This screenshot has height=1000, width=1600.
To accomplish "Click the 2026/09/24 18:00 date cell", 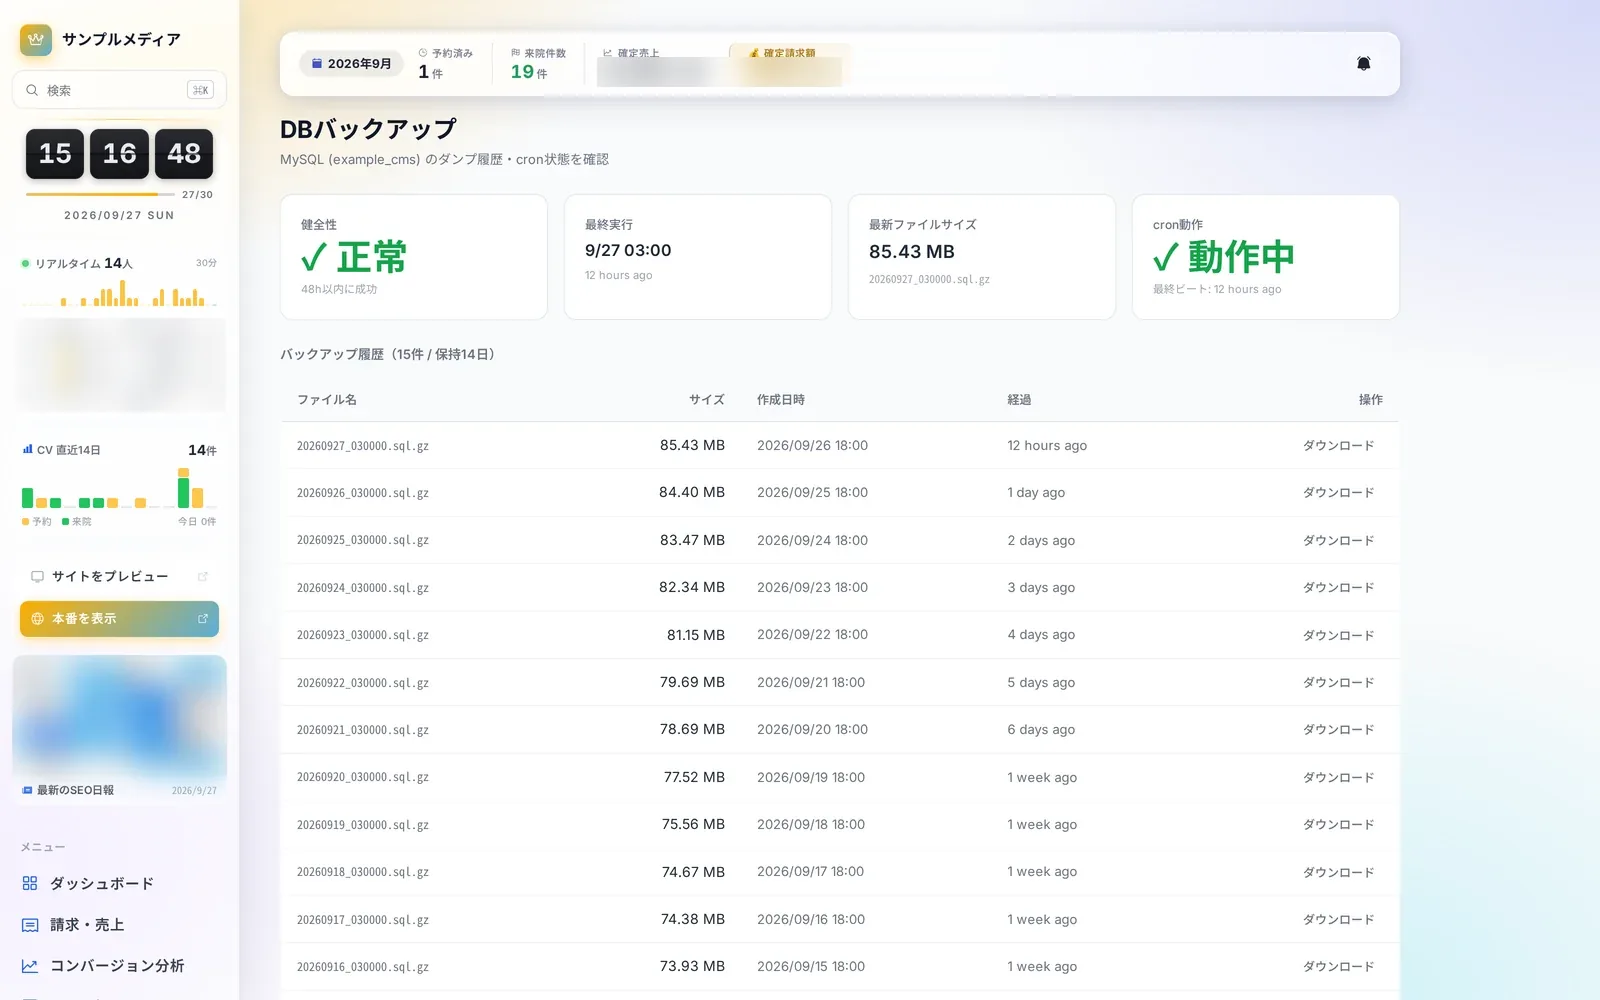I will tap(812, 540).
